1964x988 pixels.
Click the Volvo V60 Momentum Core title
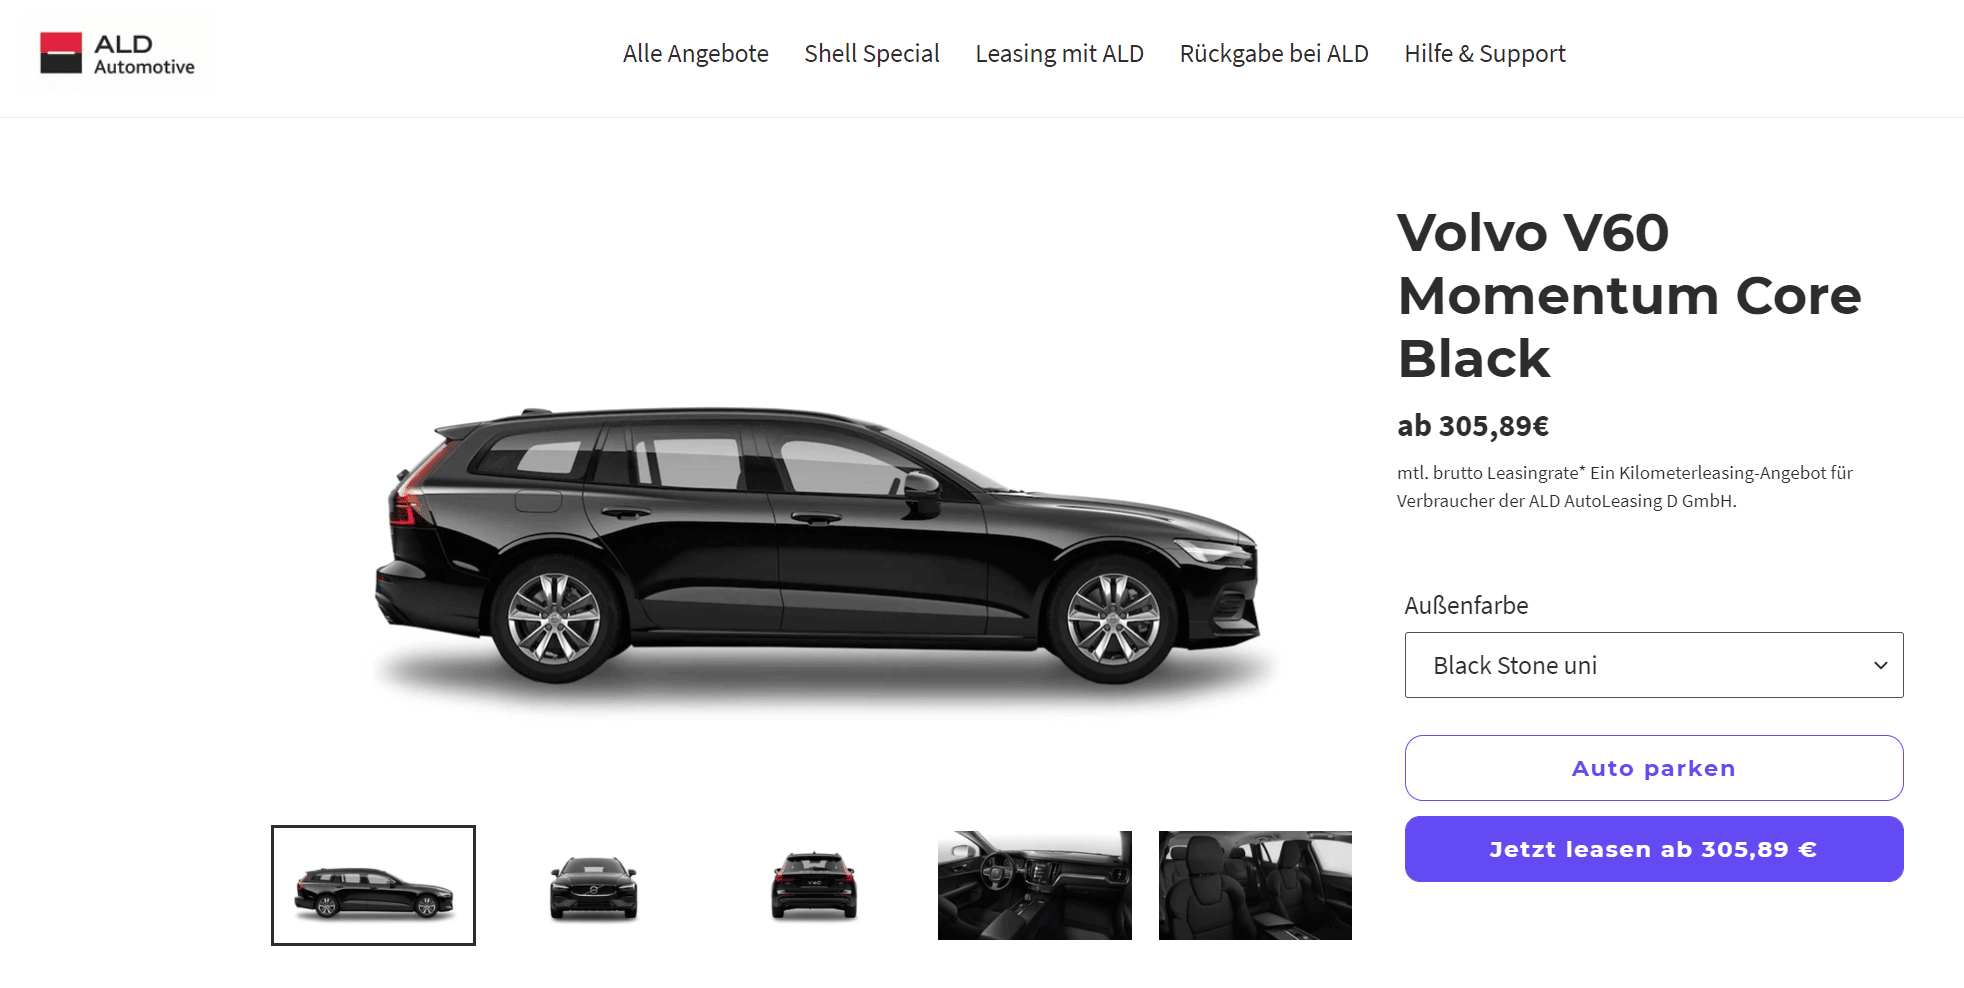point(1629,295)
